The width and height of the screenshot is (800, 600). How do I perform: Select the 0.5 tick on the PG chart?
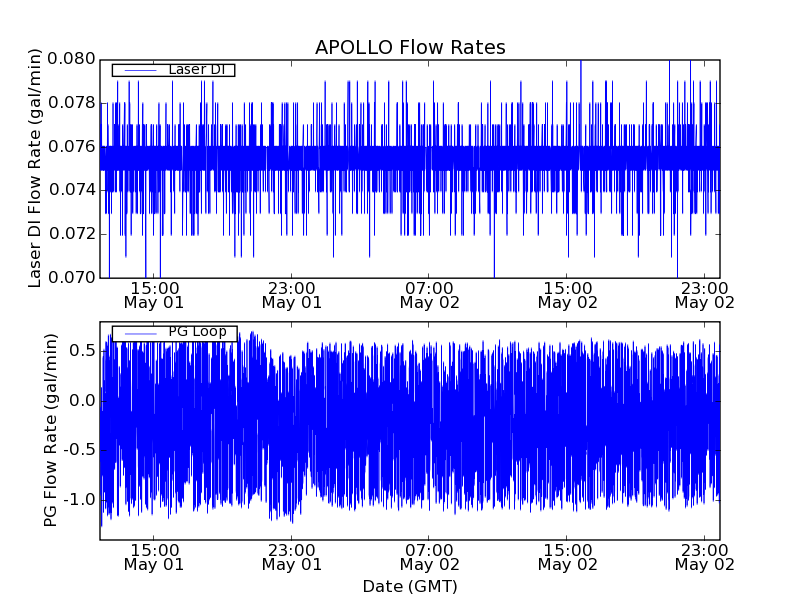coord(82,350)
